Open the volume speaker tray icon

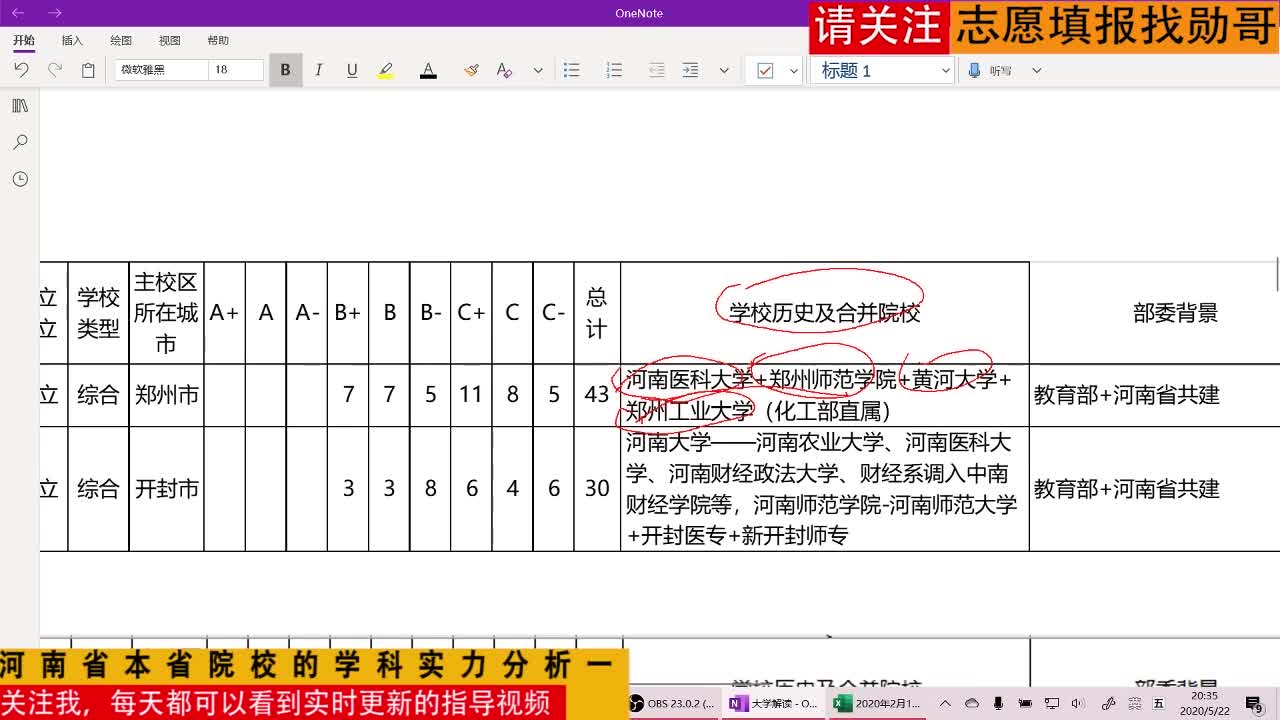click(x=1078, y=703)
